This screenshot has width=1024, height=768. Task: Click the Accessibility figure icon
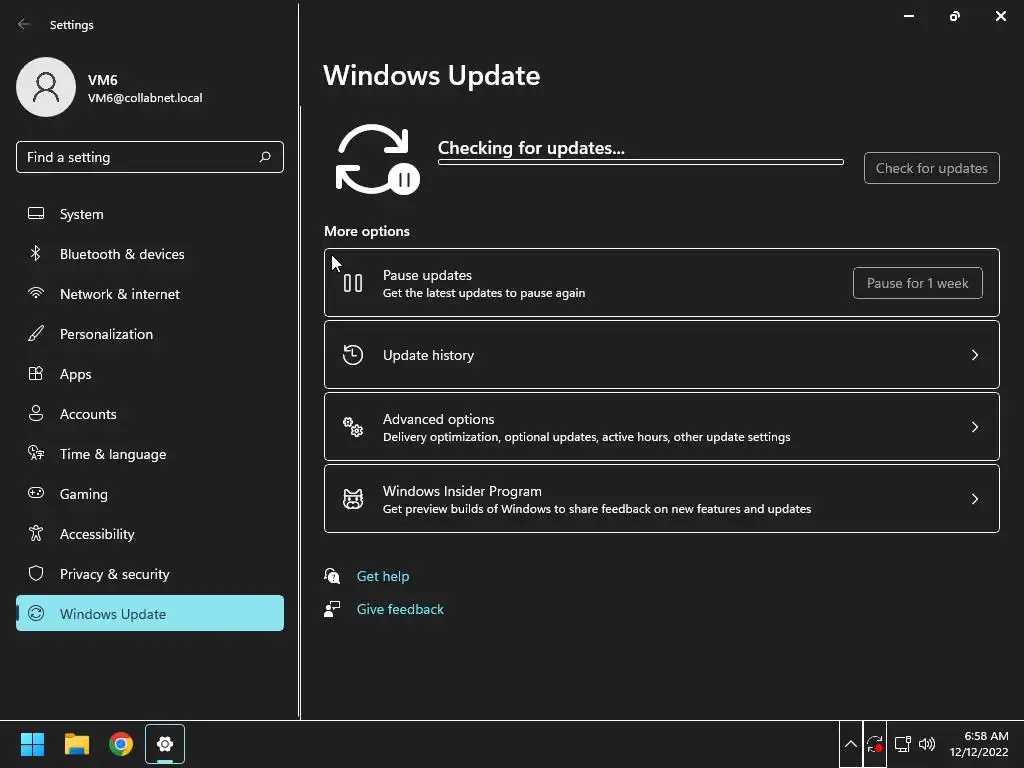36,534
